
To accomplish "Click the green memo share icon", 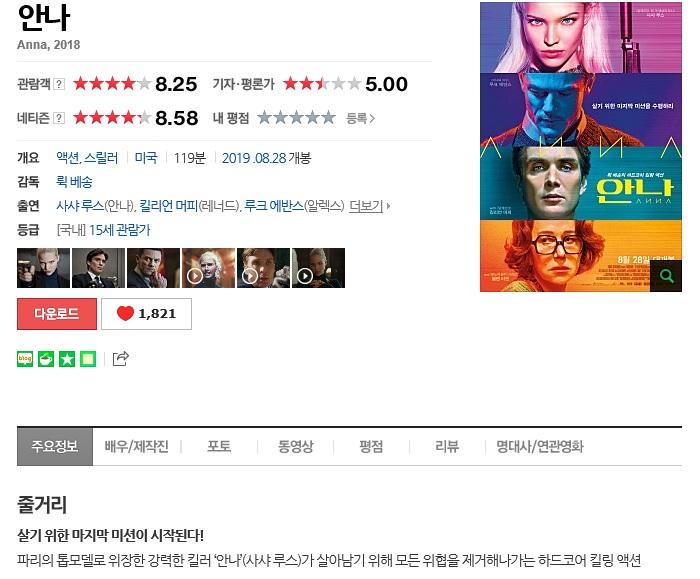I will pos(88,359).
